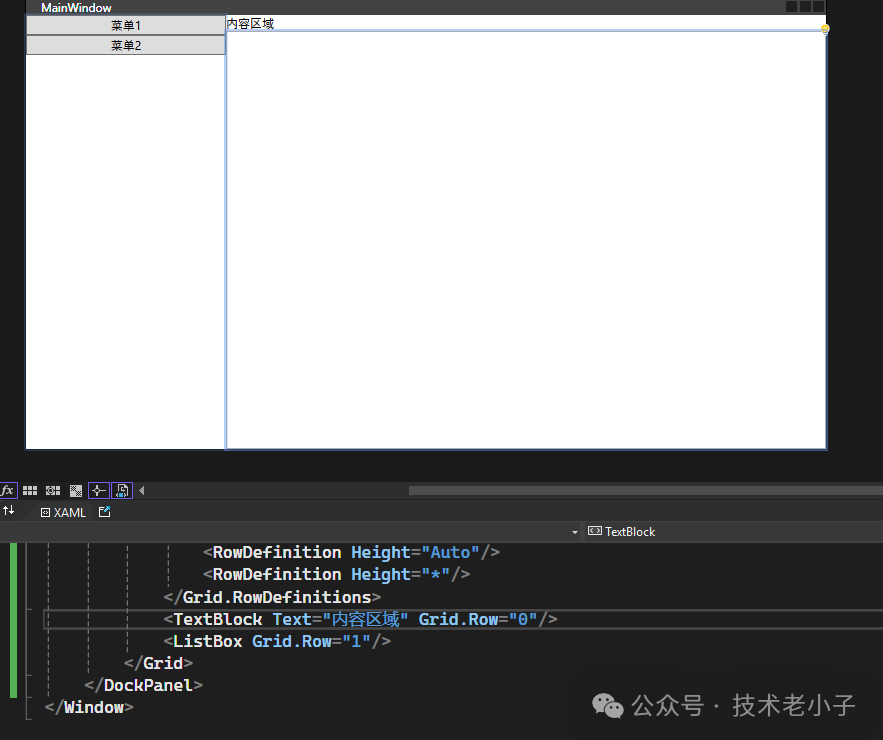The image size is (883, 740).
Task: Toggle snapping to snaplines
Action: pos(98,490)
